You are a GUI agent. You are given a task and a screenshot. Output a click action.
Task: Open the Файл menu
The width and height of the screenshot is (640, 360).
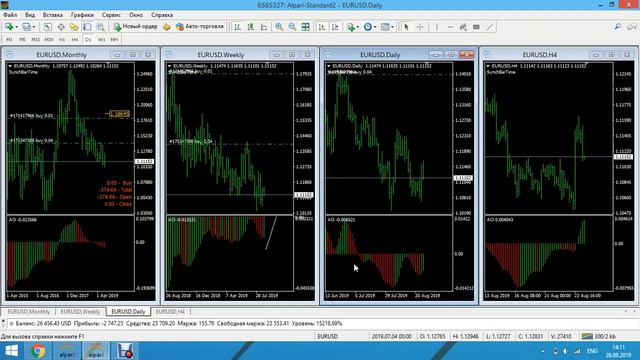pos(10,15)
